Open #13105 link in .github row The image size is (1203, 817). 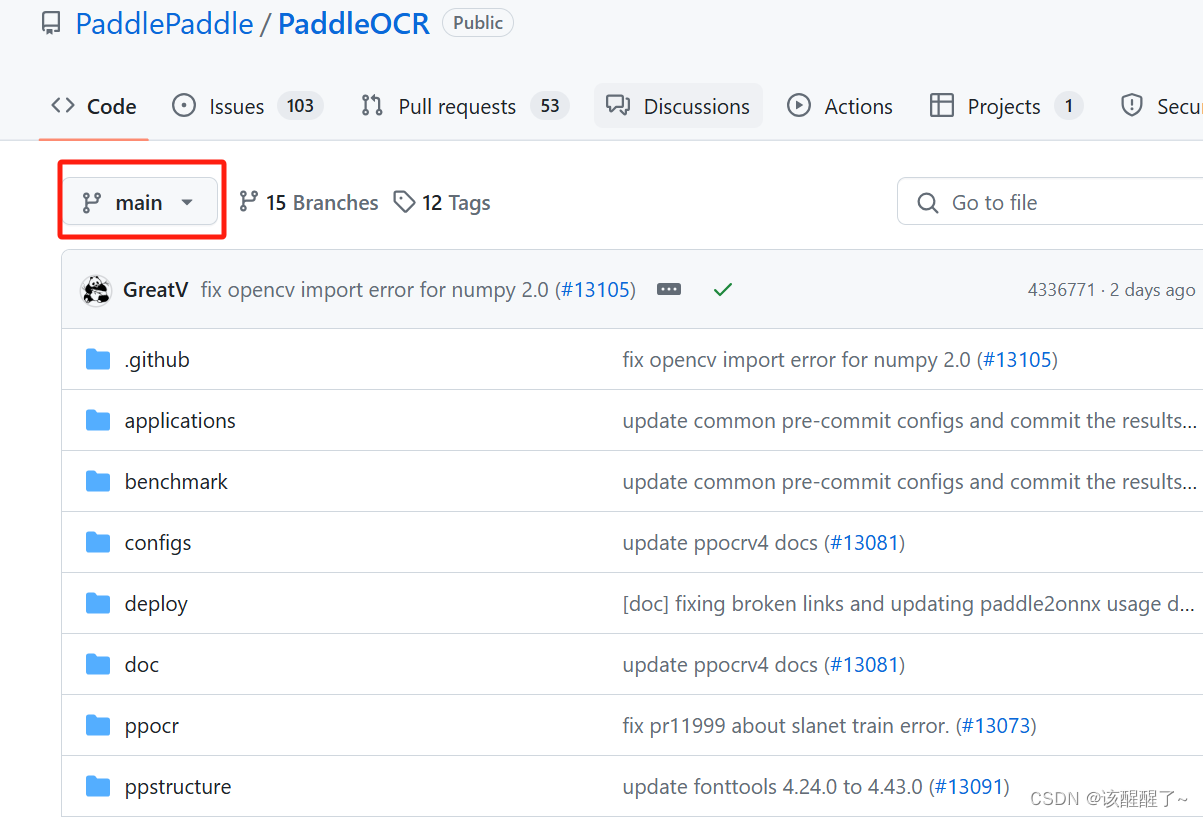point(1017,360)
